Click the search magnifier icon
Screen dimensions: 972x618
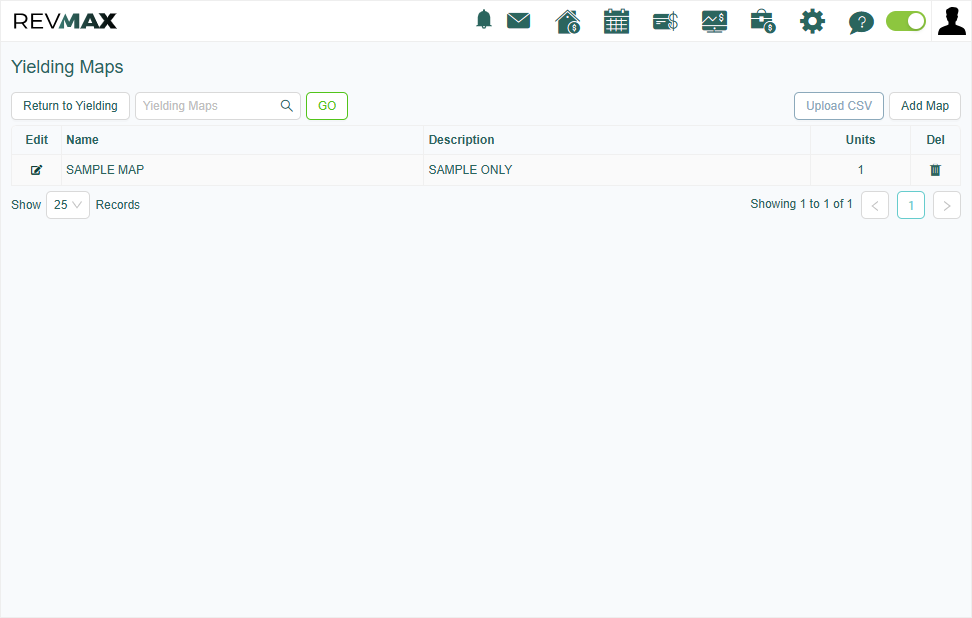286,106
